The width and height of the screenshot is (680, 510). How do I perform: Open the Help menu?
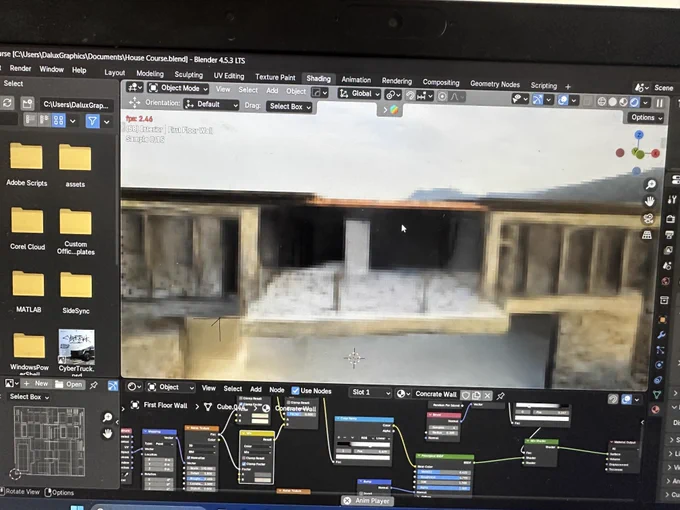coord(79,70)
